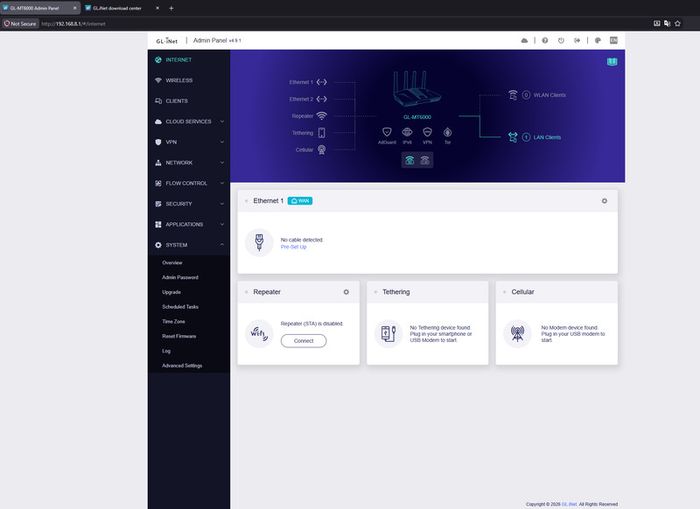Collapse the Cellular card arrow
The image size is (700, 509).
coord(504,292)
